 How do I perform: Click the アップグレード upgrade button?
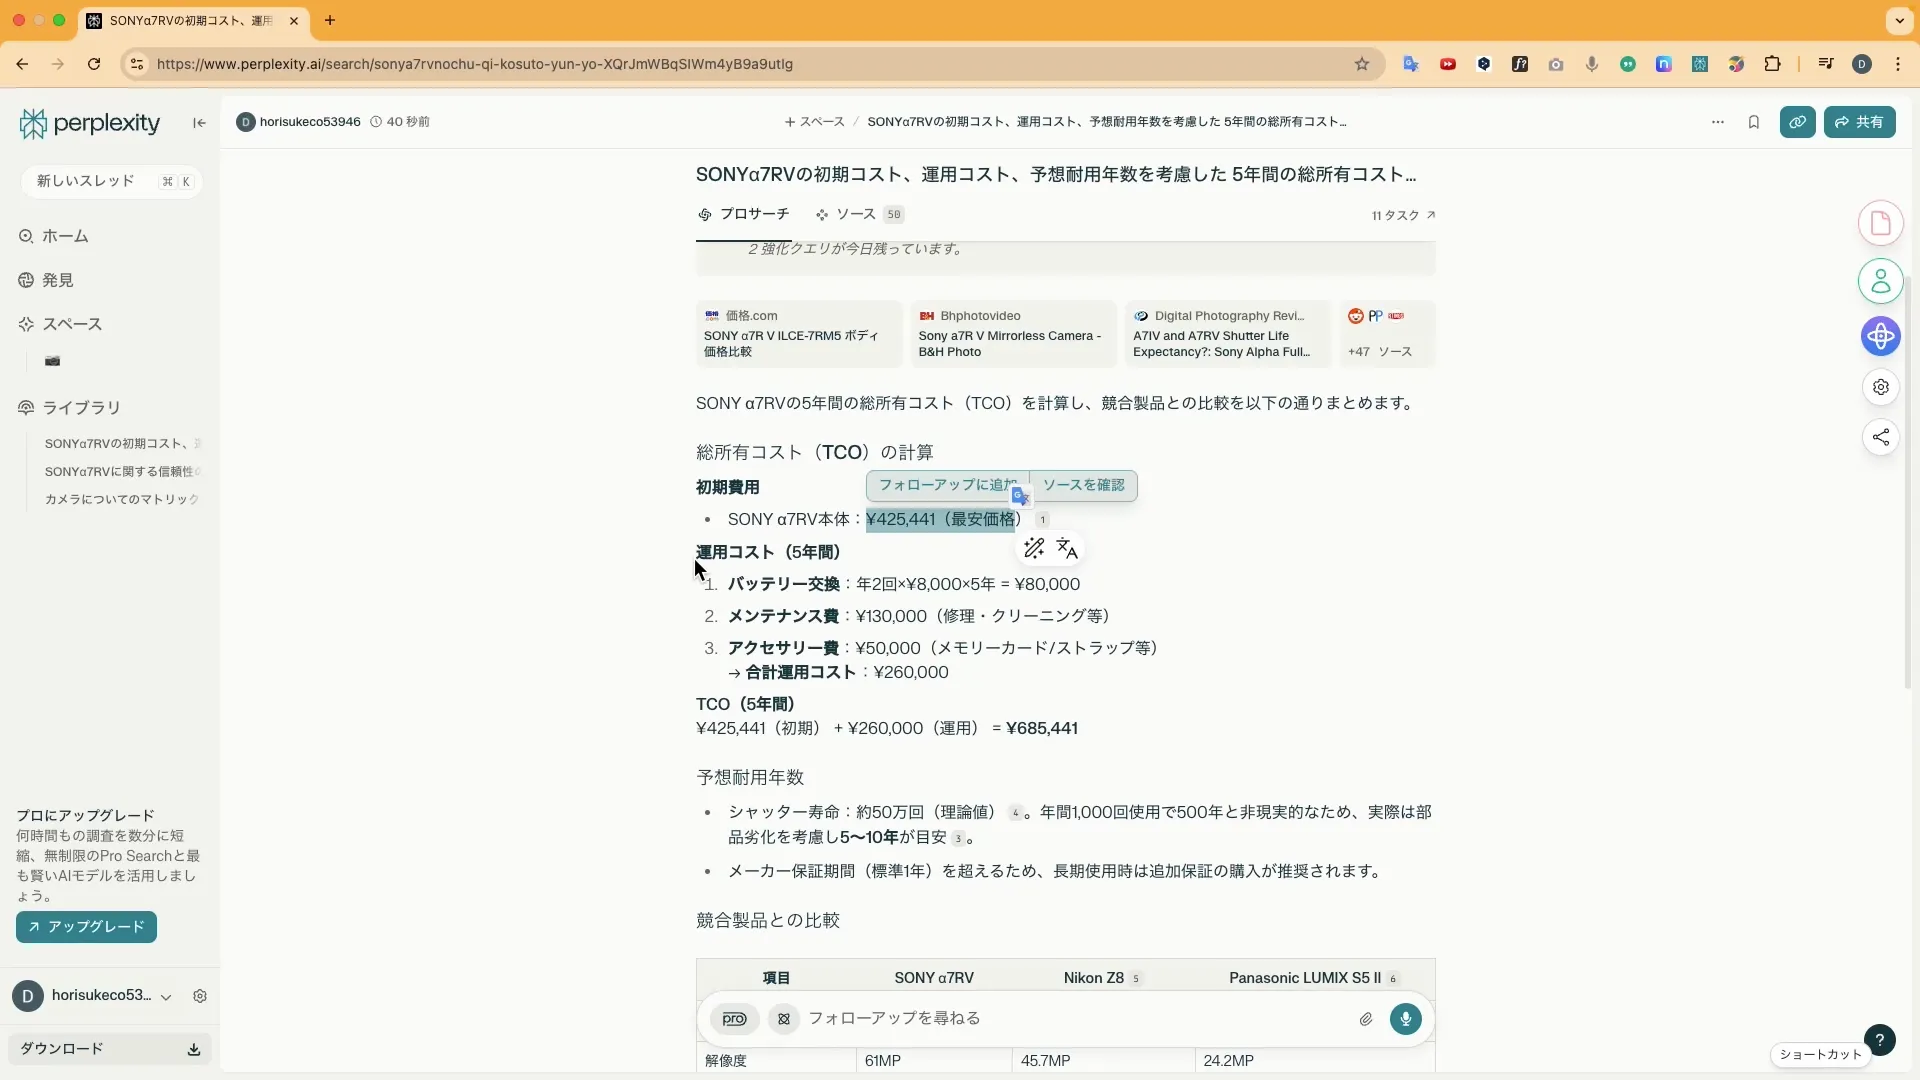click(x=85, y=927)
